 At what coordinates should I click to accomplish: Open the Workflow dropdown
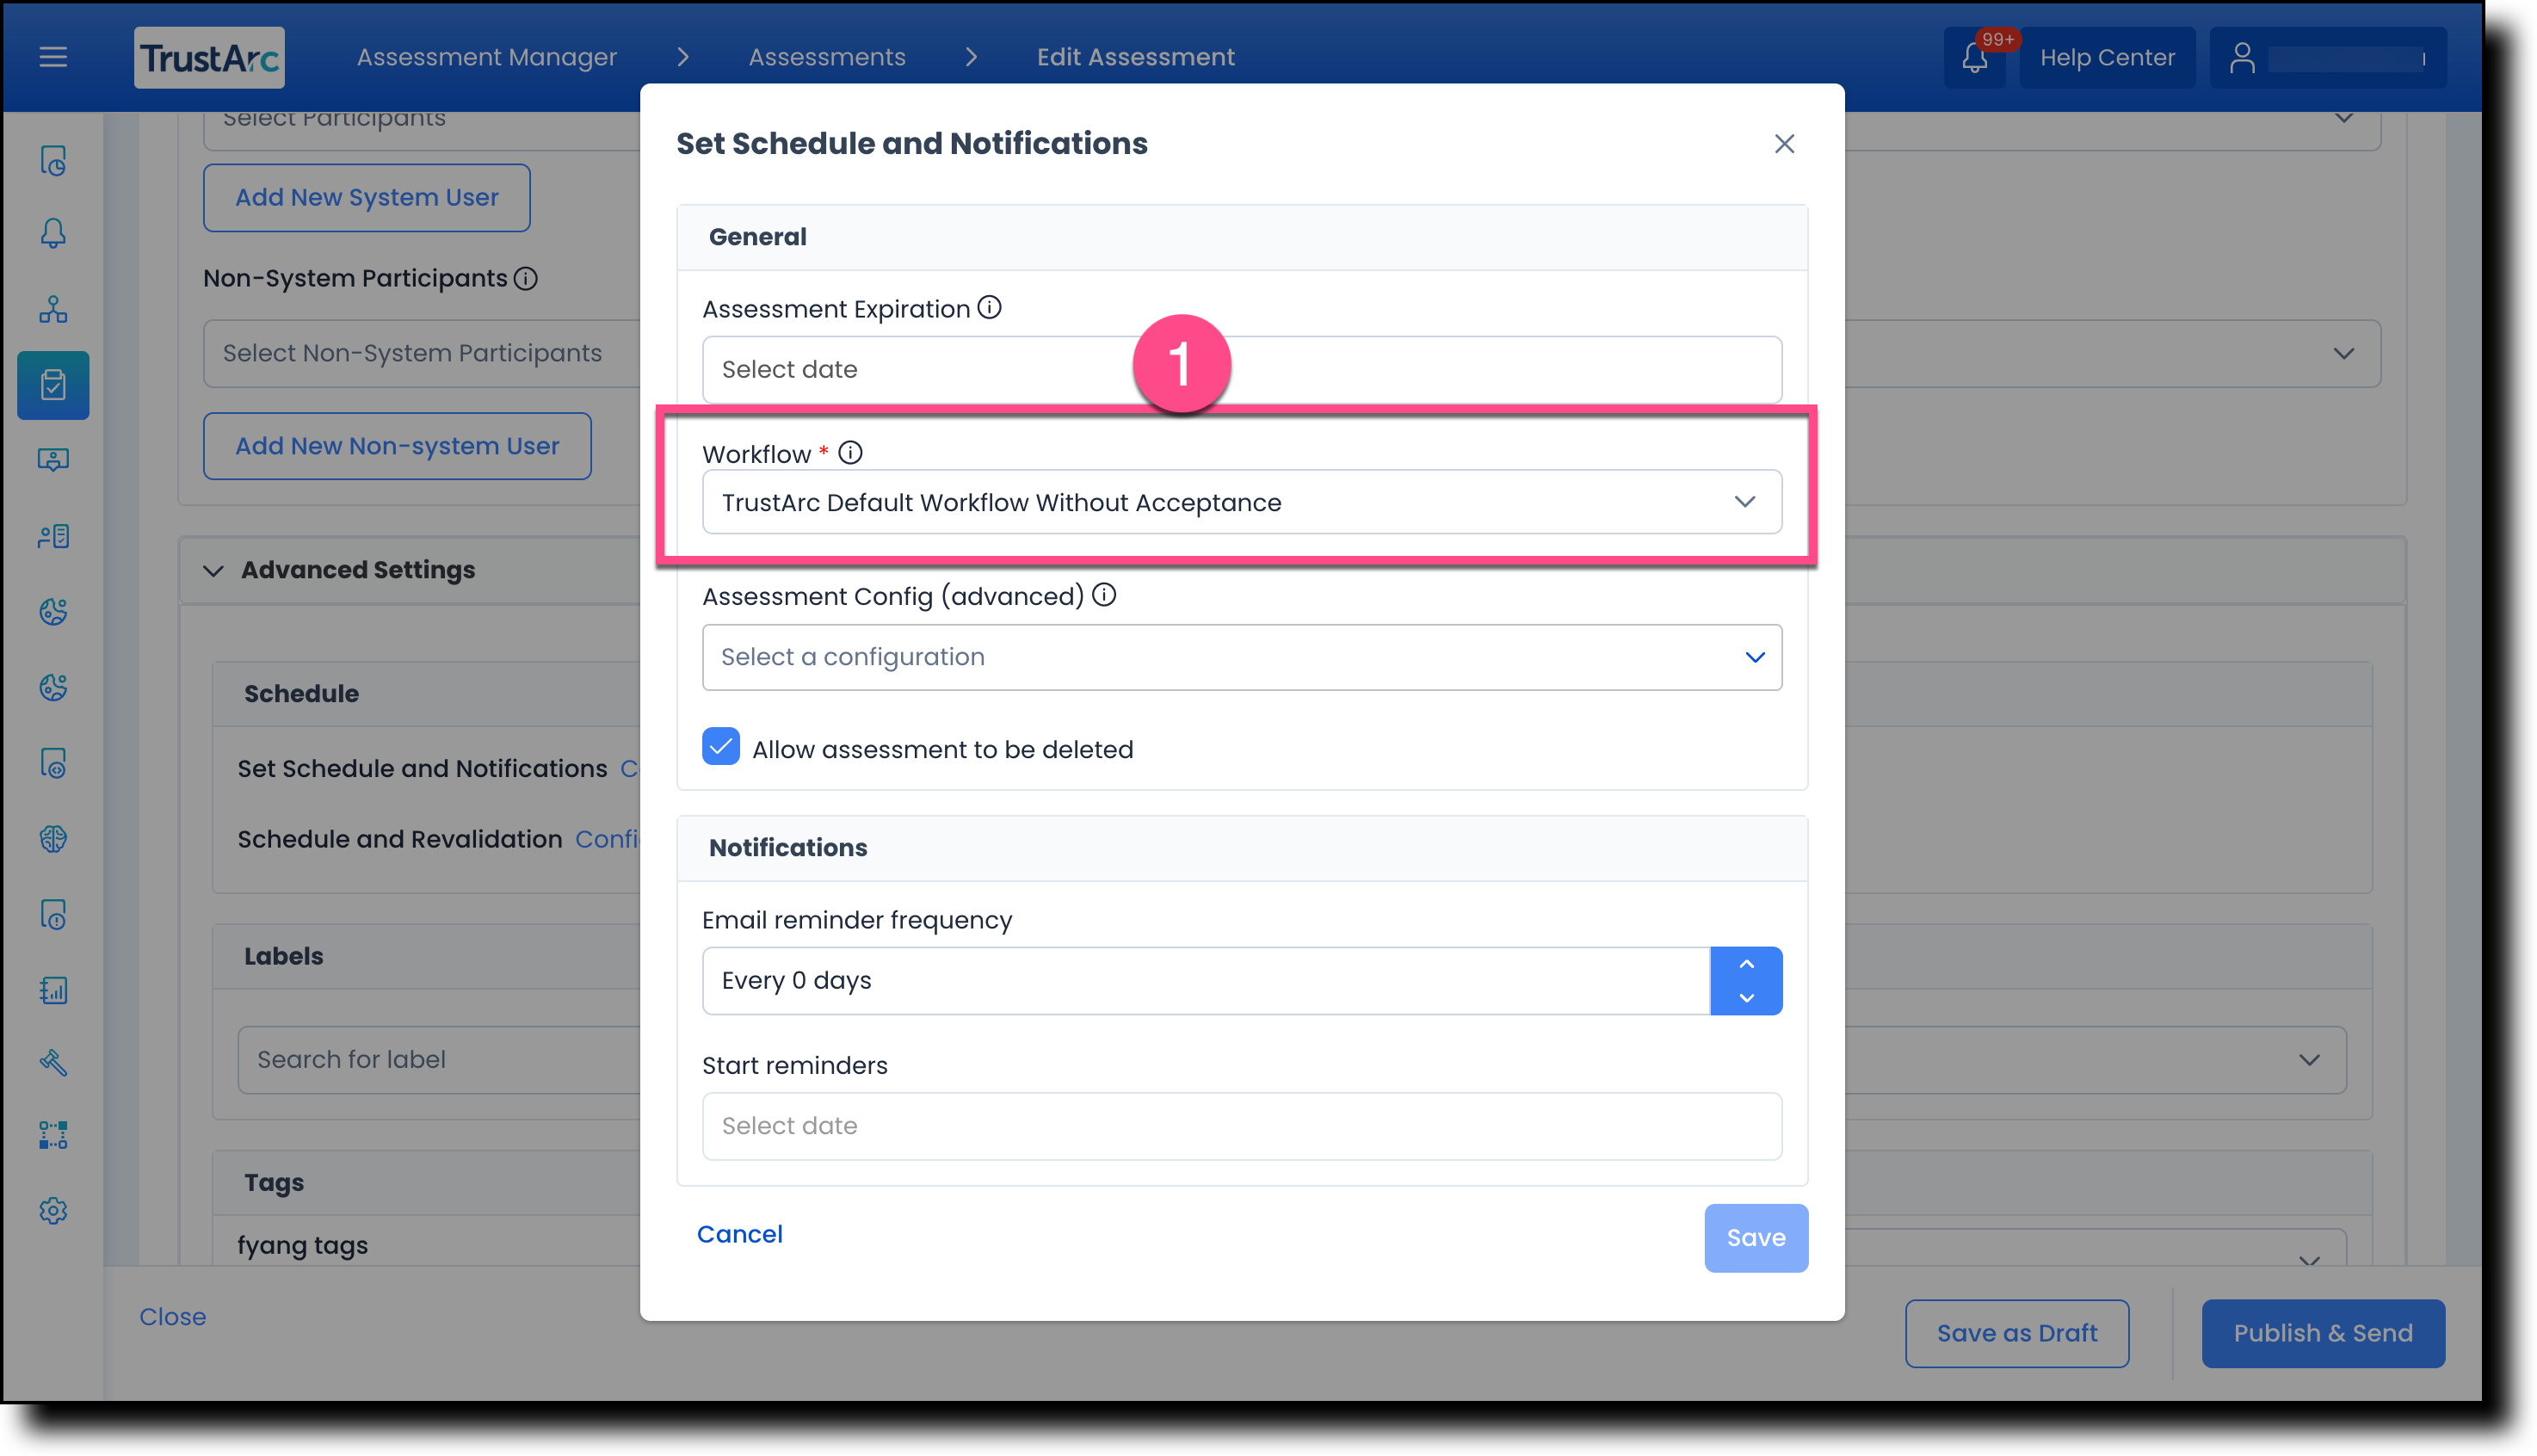click(x=1241, y=502)
